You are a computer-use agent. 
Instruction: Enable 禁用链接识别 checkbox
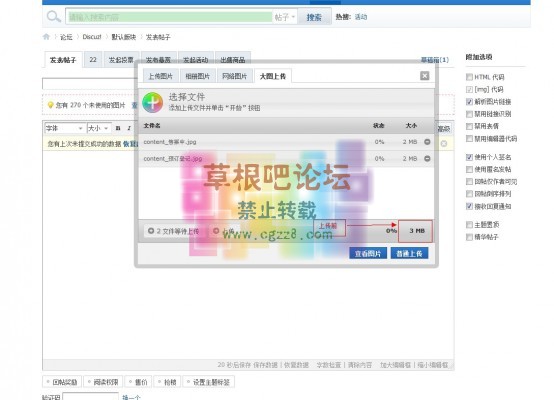(469, 114)
